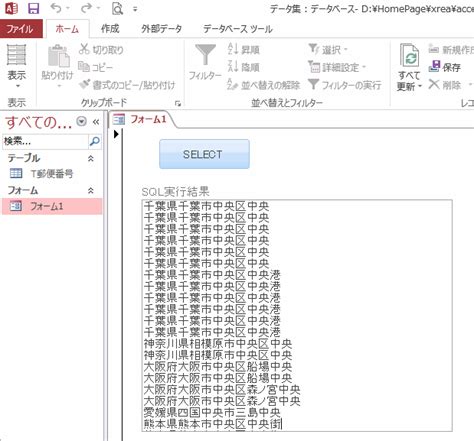Click 切り取り cut
Image resolution: width=474 pixels, height=441 pixels.
(101, 50)
